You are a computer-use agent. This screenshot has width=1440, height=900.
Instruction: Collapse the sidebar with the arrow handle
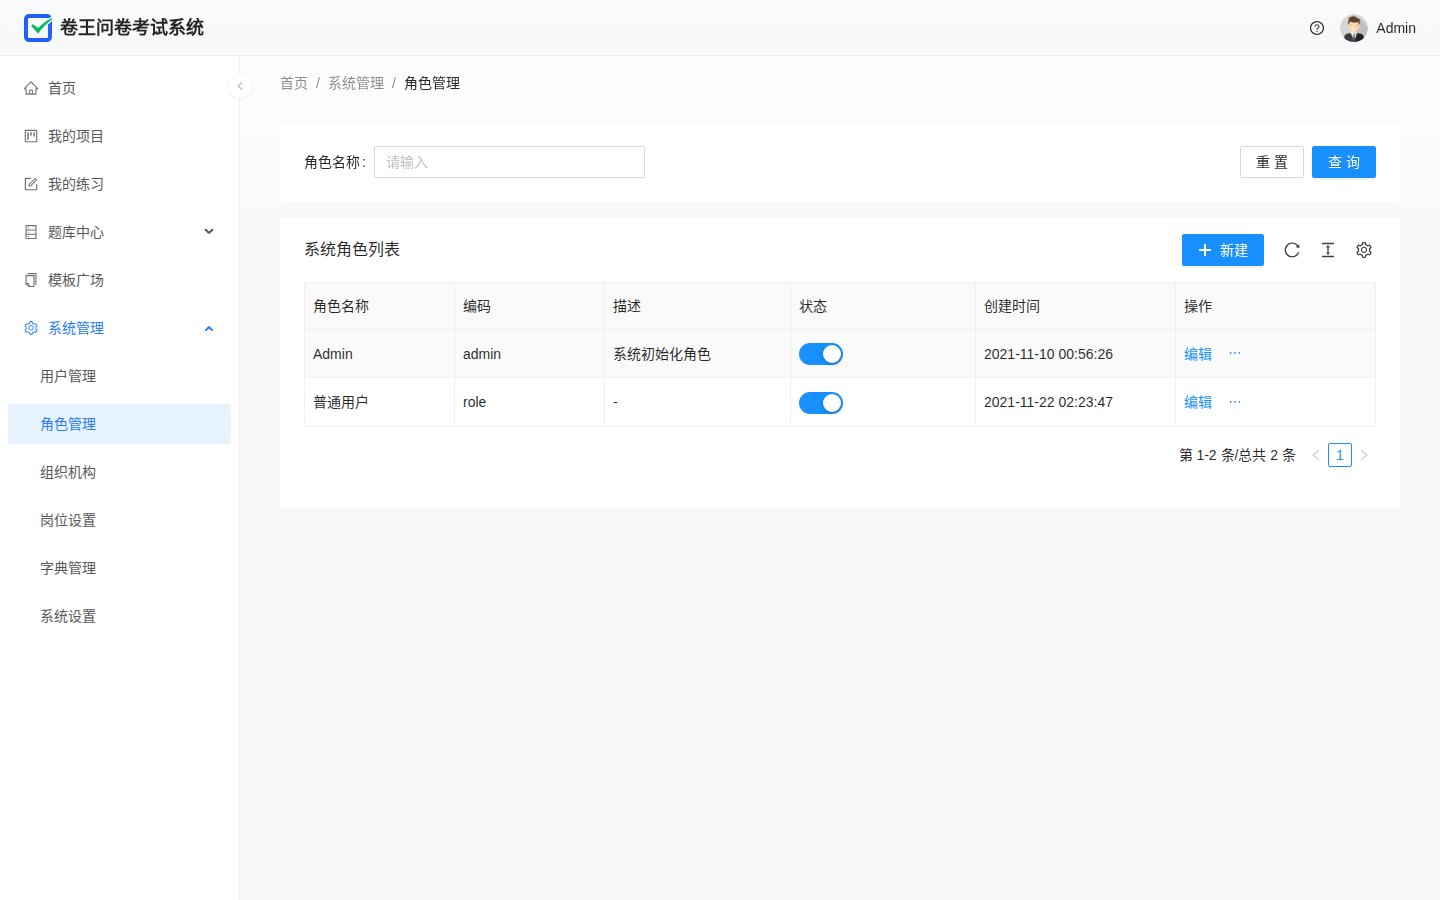pyautogui.click(x=240, y=86)
